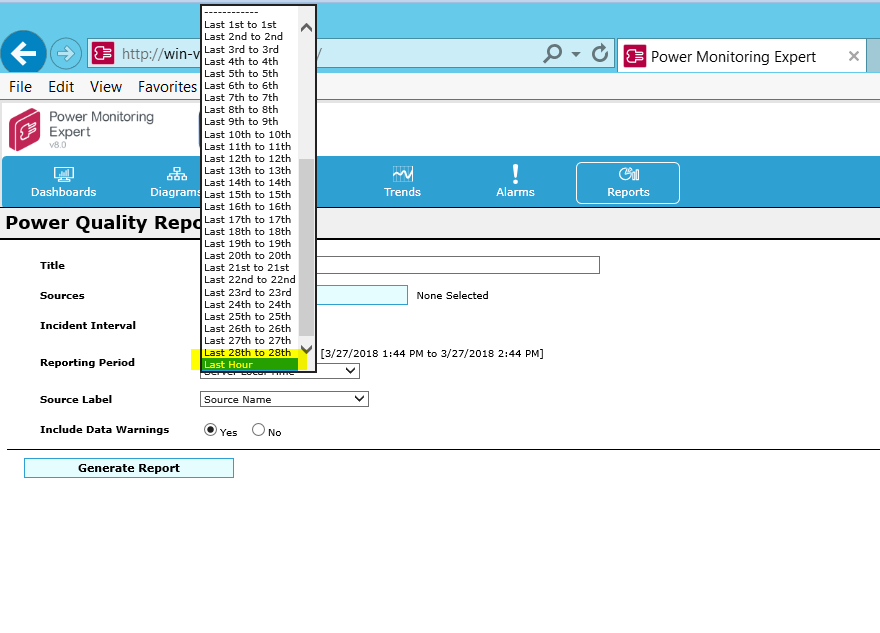Select 'Last 19th to 19th' option
Viewport: 880px width, 633px height.
pos(250,244)
